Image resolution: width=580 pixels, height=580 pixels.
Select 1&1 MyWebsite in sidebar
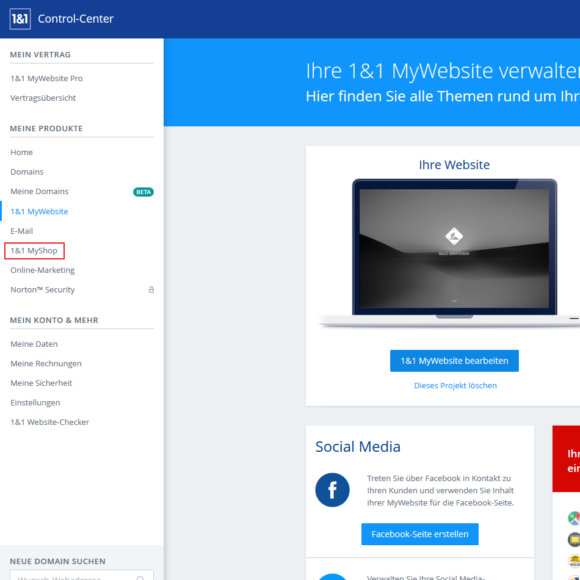(x=39, y=212)
